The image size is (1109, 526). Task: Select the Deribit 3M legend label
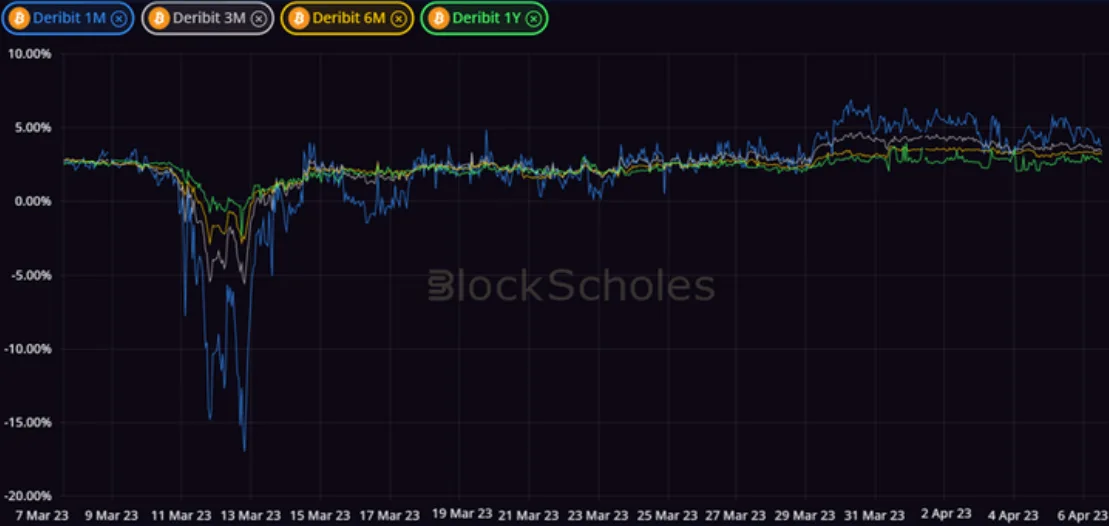[209, 19]
